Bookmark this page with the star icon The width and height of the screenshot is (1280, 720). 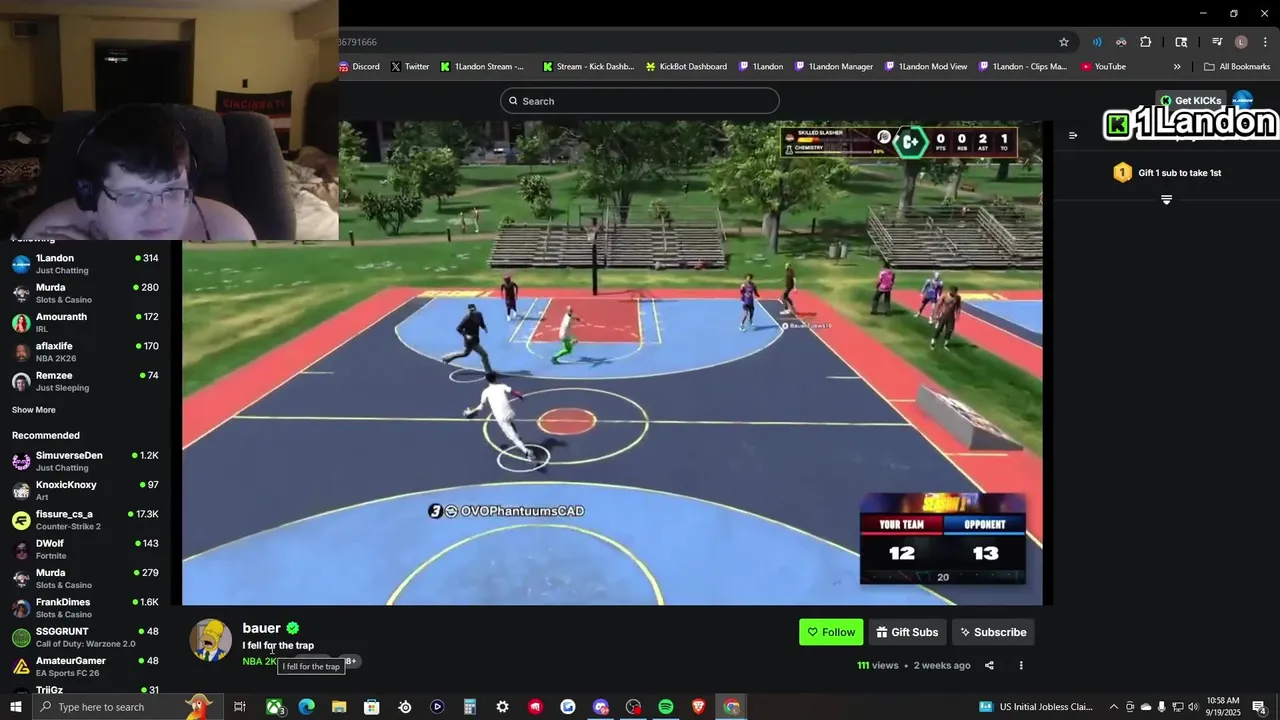[x=1064, y=42]
